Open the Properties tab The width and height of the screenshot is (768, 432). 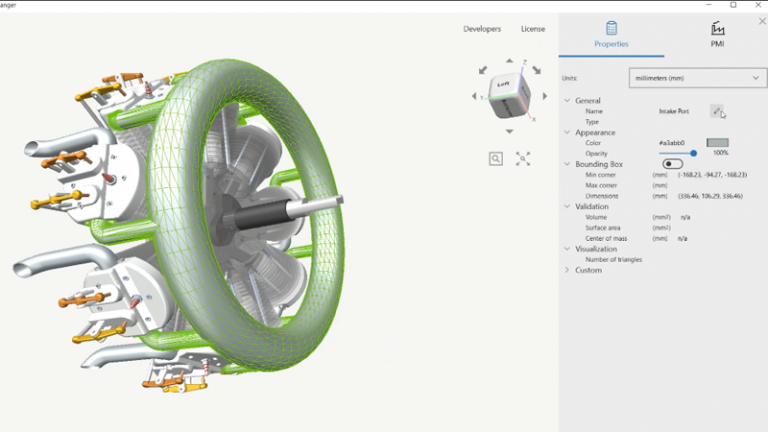click(x=611, y=35)
